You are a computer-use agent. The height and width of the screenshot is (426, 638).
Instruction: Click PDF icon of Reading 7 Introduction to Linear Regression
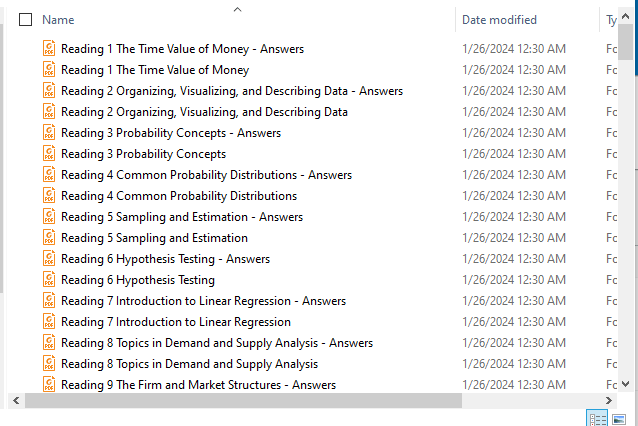click(50, 322)
